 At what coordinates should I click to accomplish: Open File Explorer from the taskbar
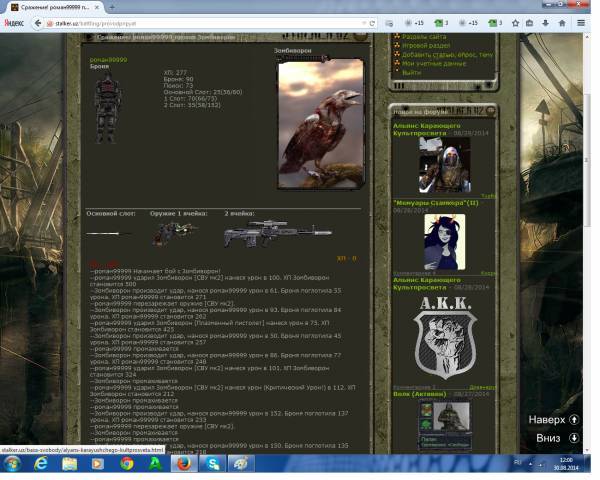coord(69,464)
